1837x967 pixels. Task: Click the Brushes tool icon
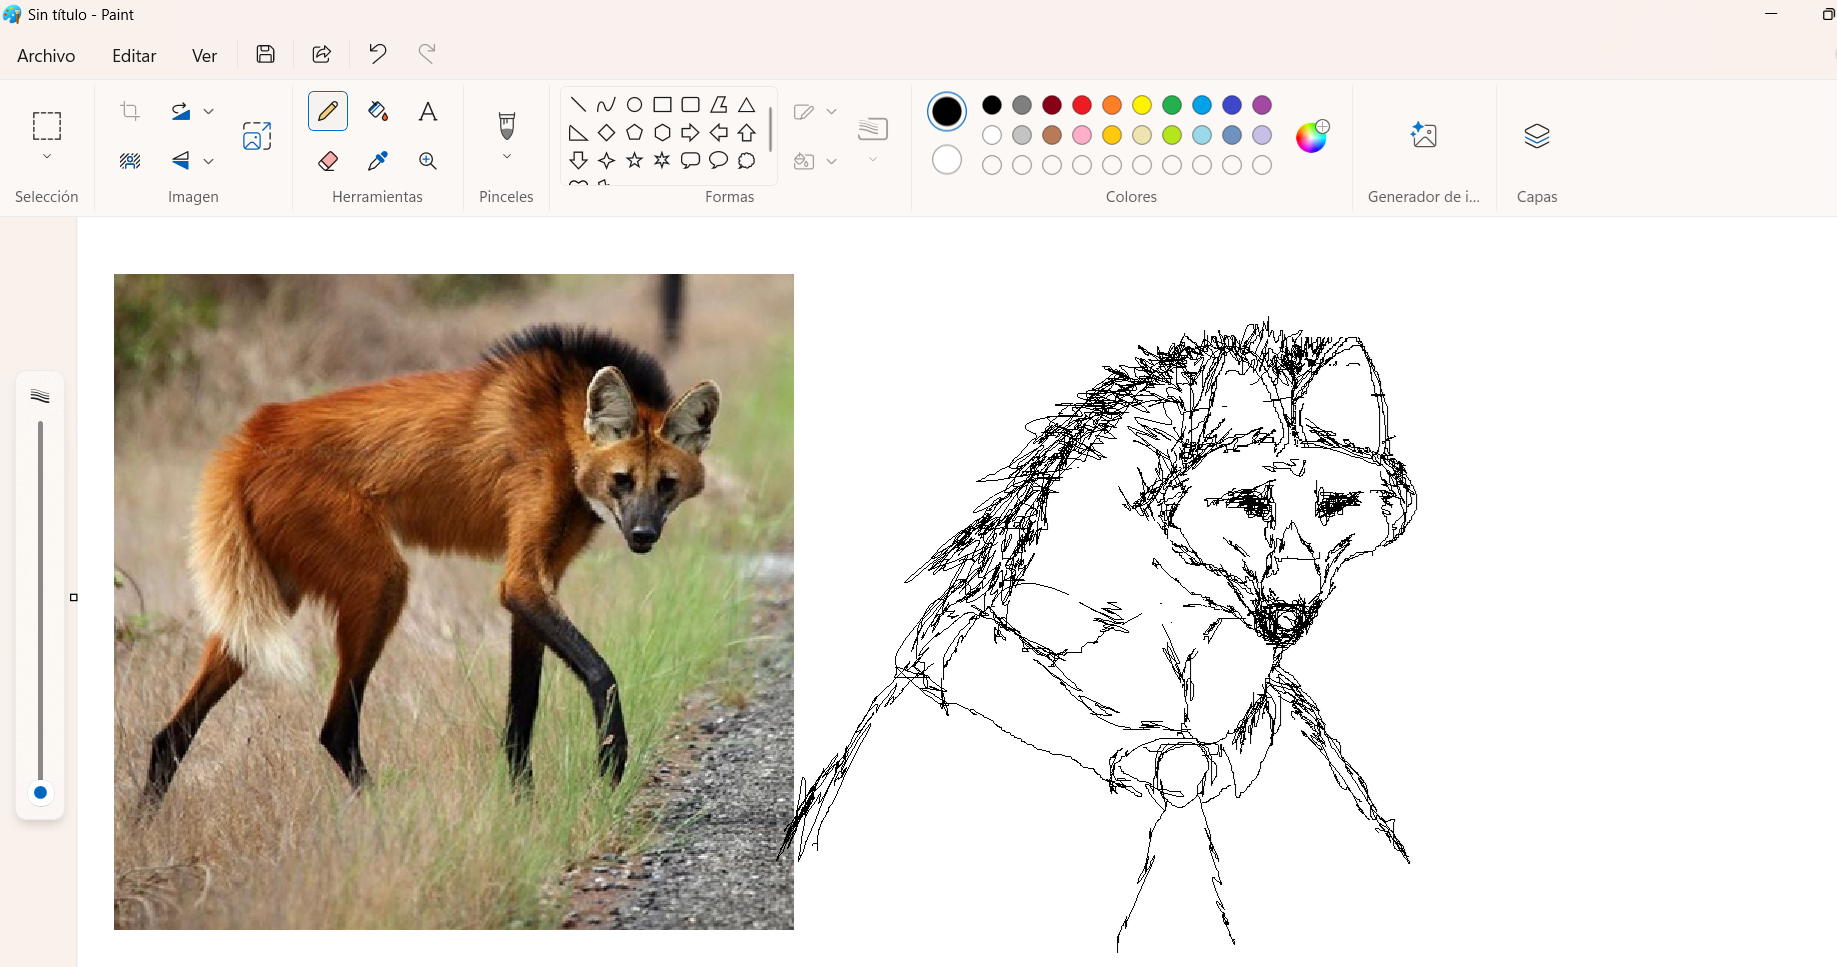507,126
